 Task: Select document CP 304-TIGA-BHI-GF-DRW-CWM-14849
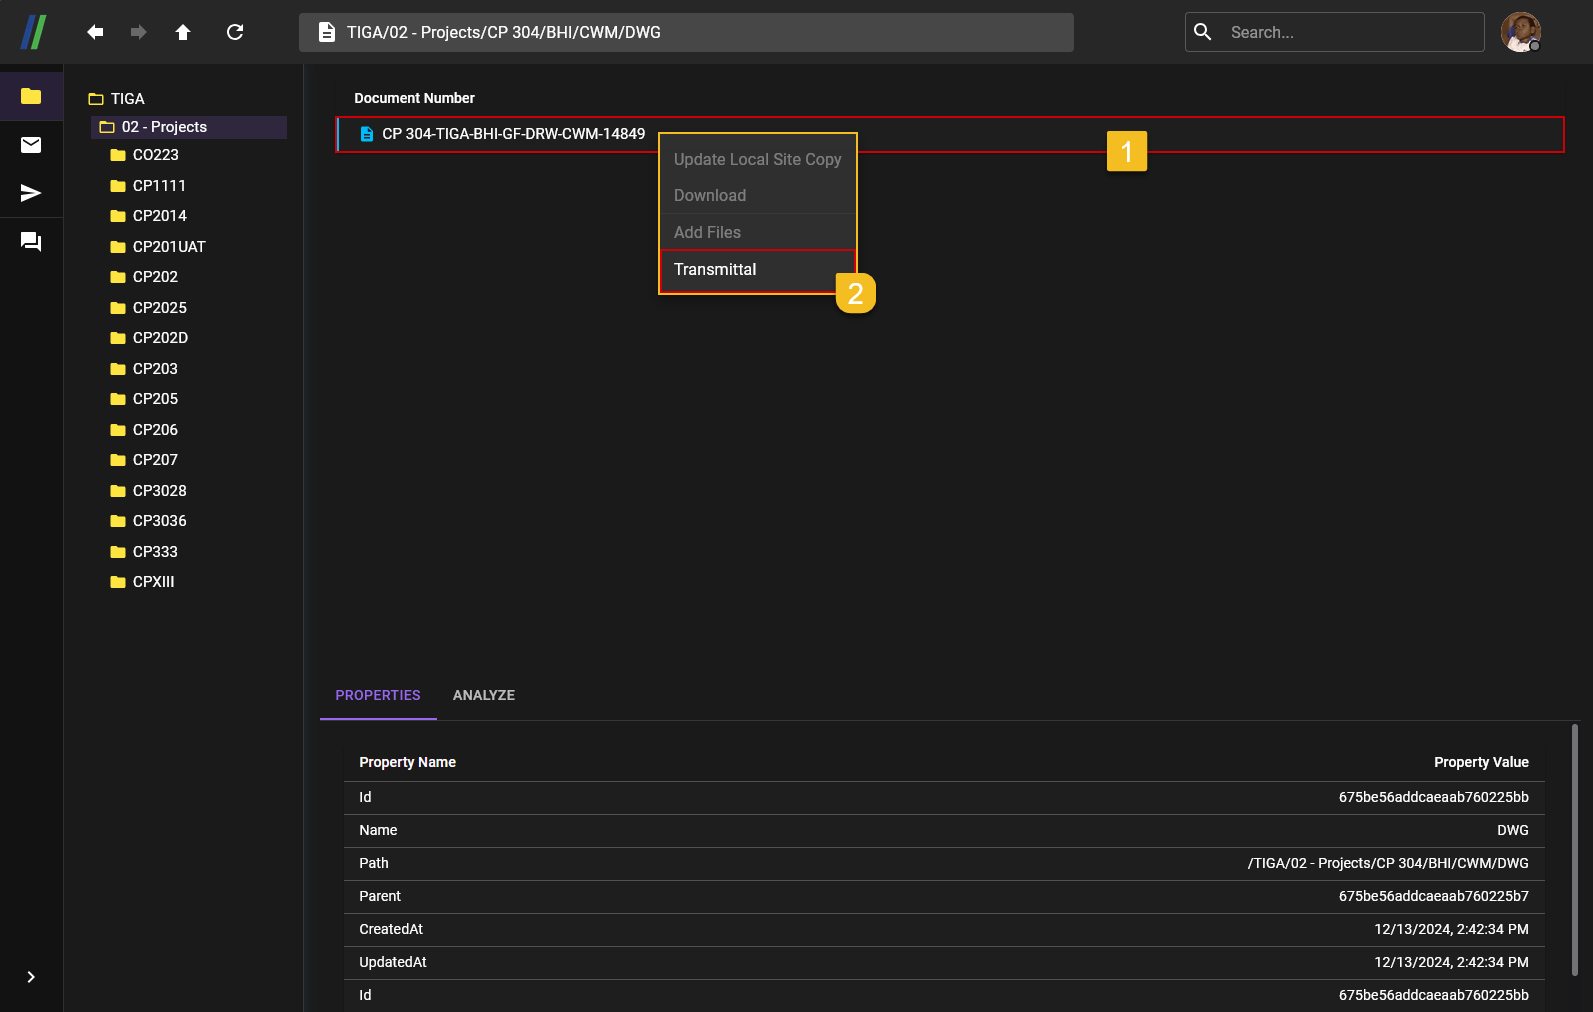[513, 134]
